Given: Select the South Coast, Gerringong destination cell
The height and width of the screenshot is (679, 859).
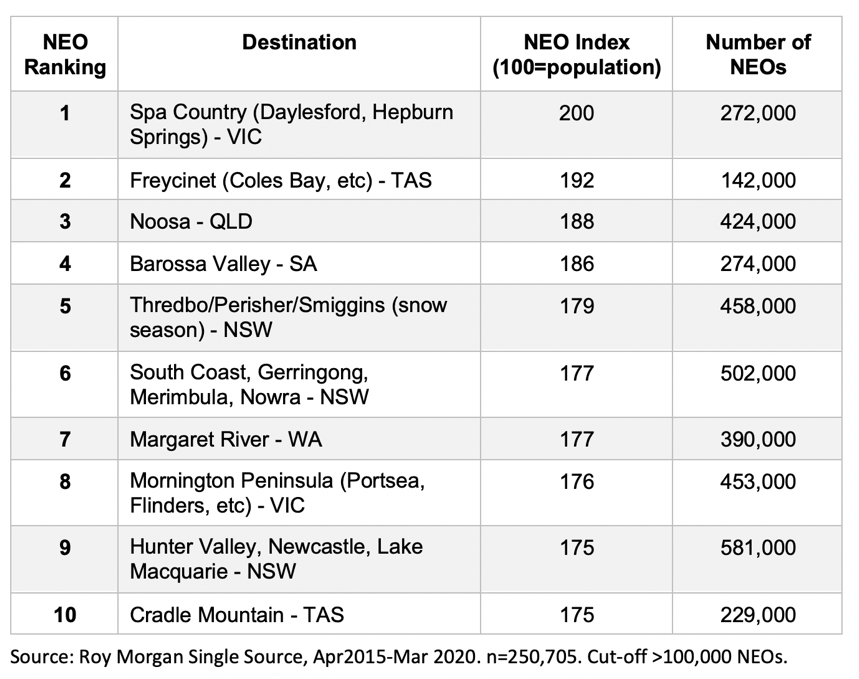Looking at the screenshot, I should click(249, 385).
